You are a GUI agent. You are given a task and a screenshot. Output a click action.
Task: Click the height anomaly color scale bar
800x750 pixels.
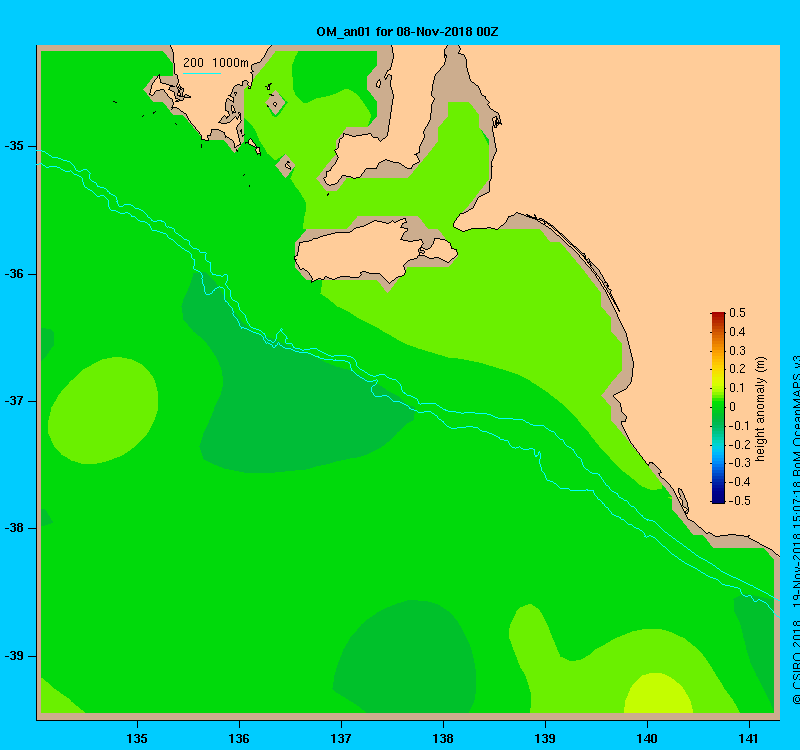click(x=718, y=408)
